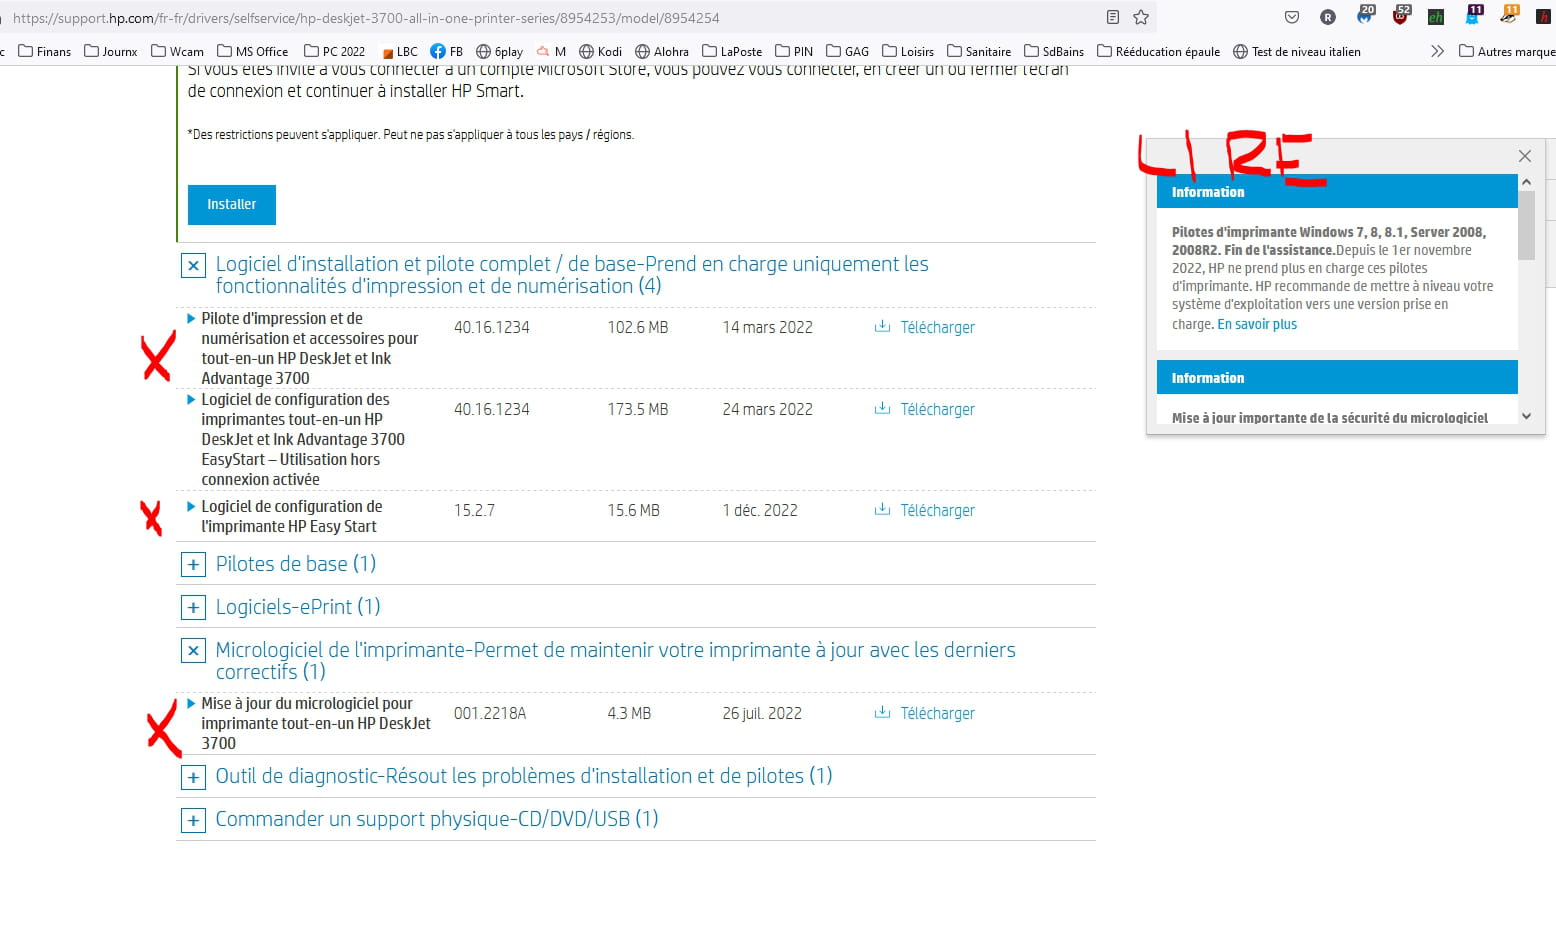
Task: Open the Pocket save icon
Action: (x=1292, y=17)
